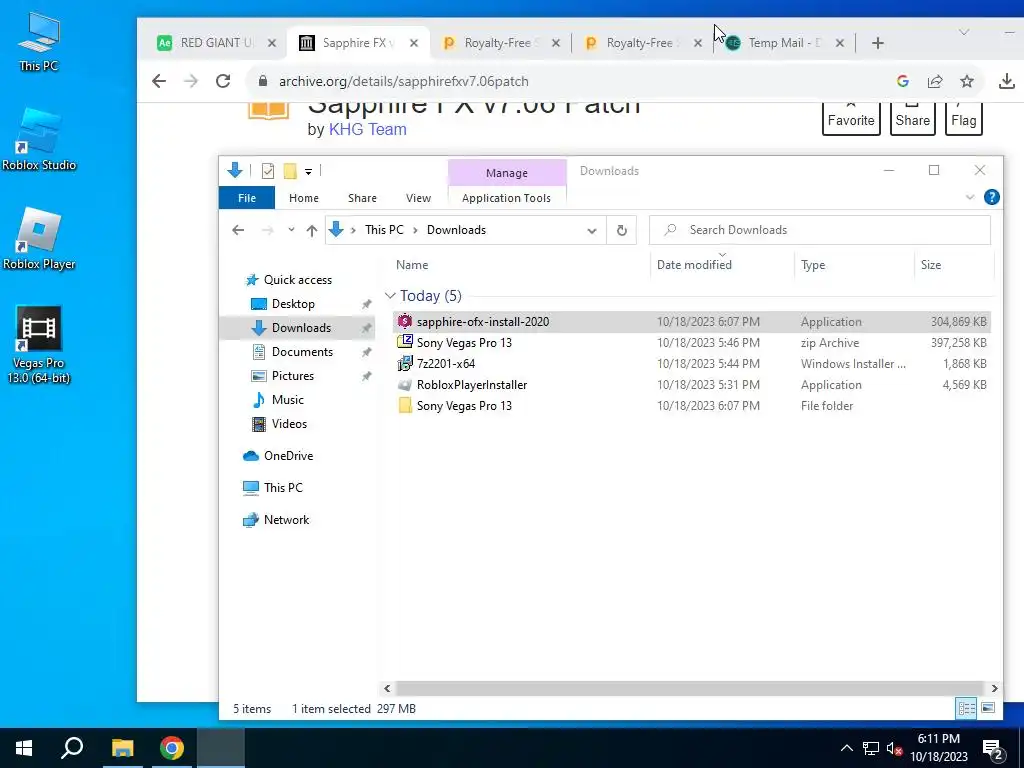Open the File ribbon tab
1024x768 pixels.
pos(247,198)
